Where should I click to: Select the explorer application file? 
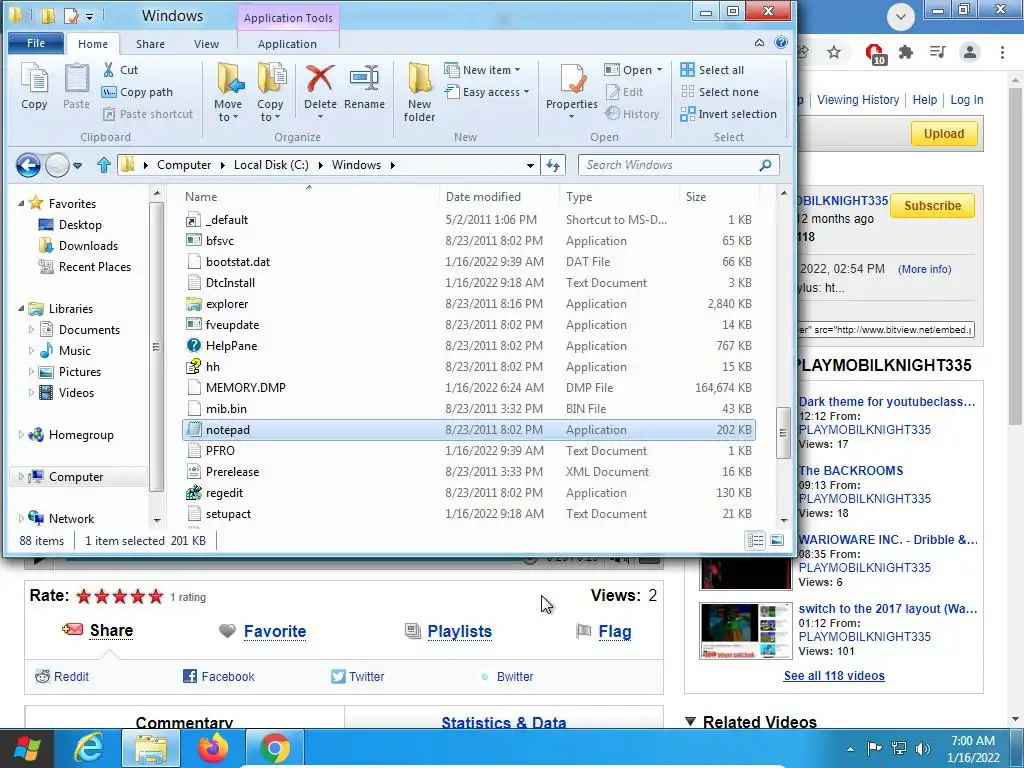(x=468, y=304)
